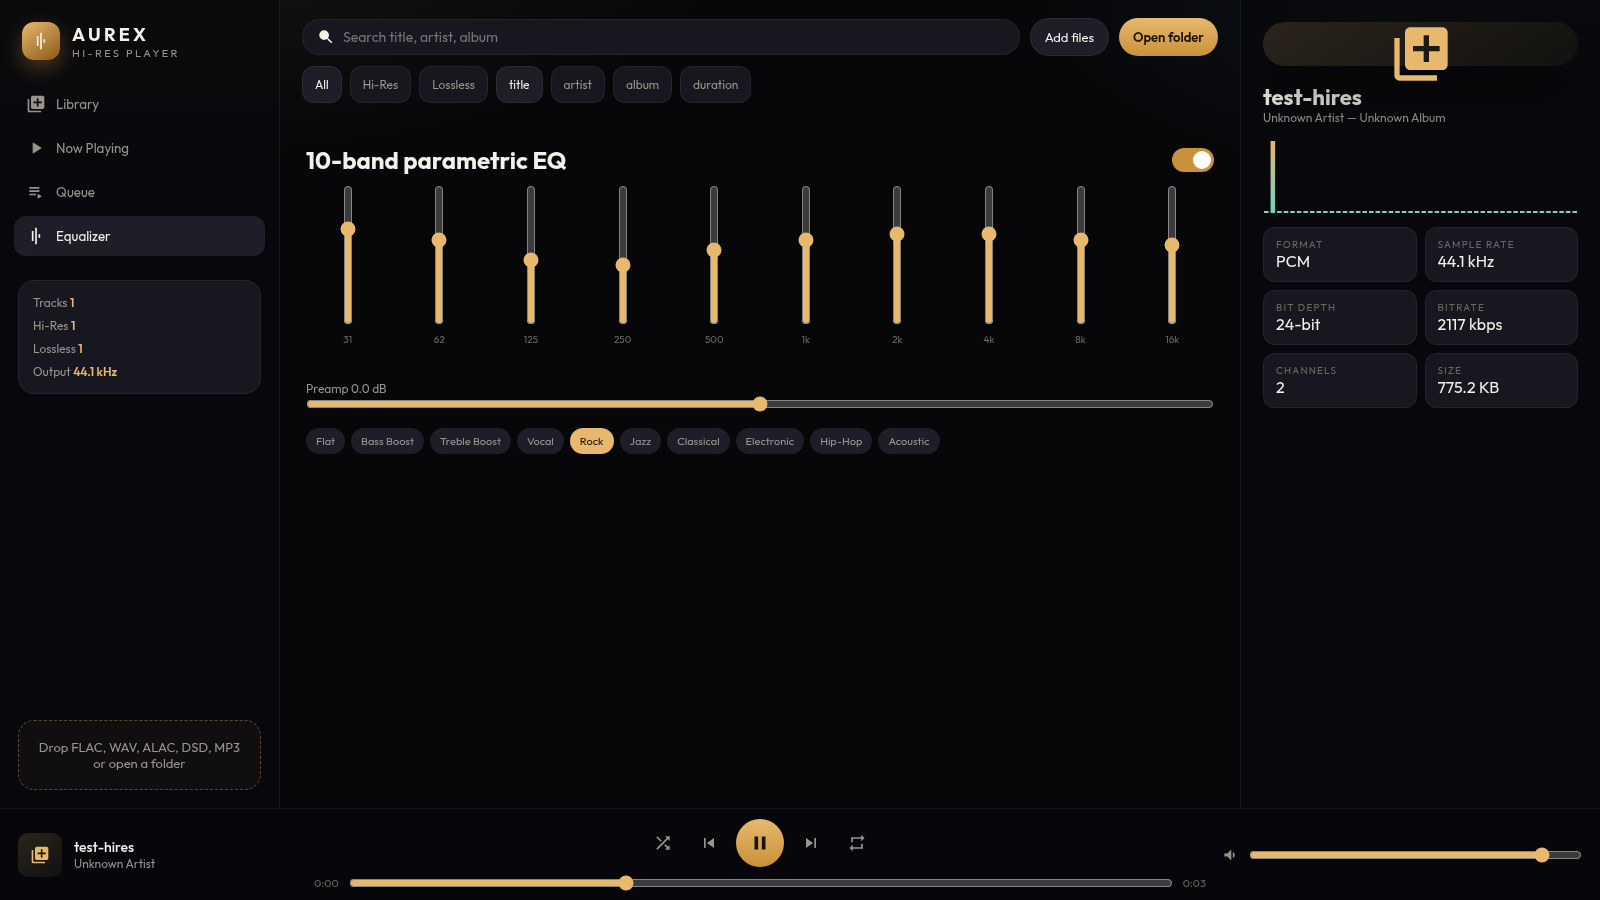
Task: Skip to the previous track
Action: [709, 843]
